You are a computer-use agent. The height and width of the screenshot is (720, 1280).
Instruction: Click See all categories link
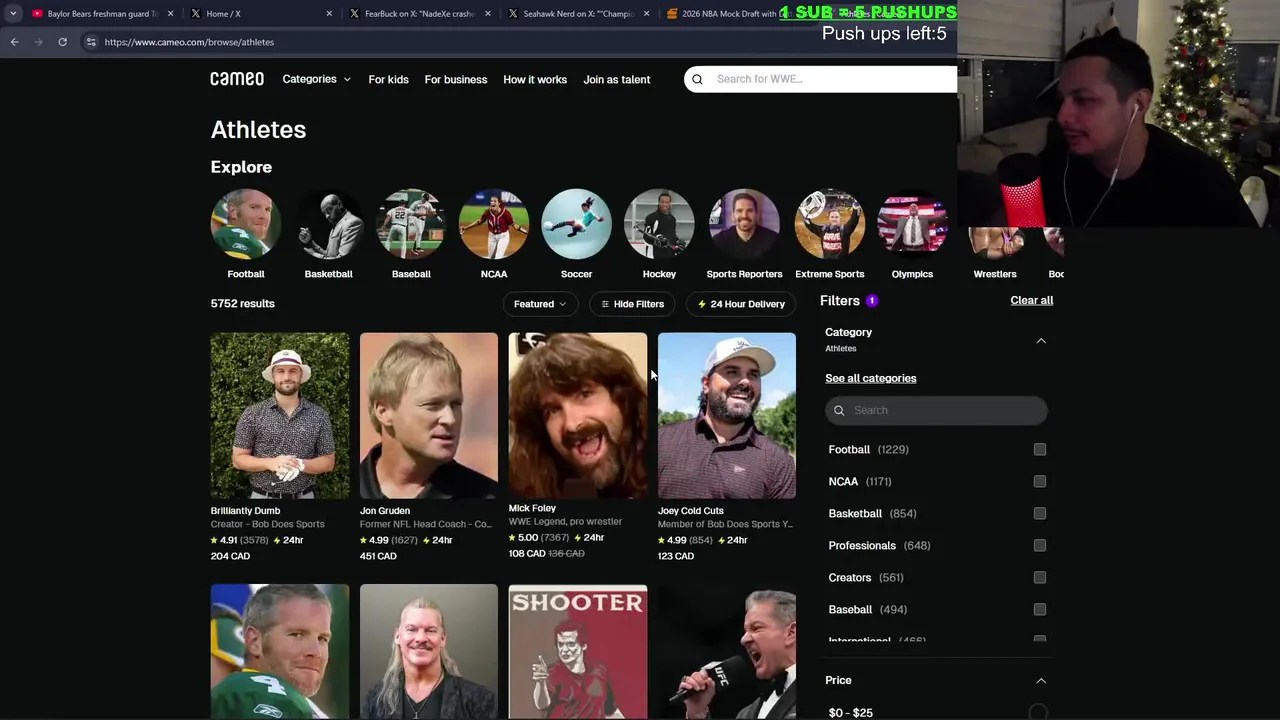point(870,378)
